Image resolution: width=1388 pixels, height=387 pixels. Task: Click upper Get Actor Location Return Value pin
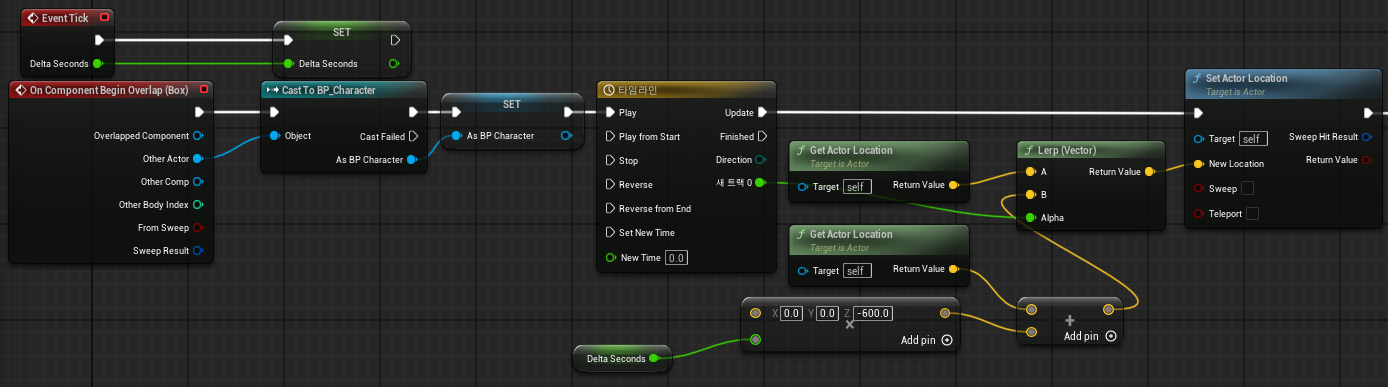point(954,185)
